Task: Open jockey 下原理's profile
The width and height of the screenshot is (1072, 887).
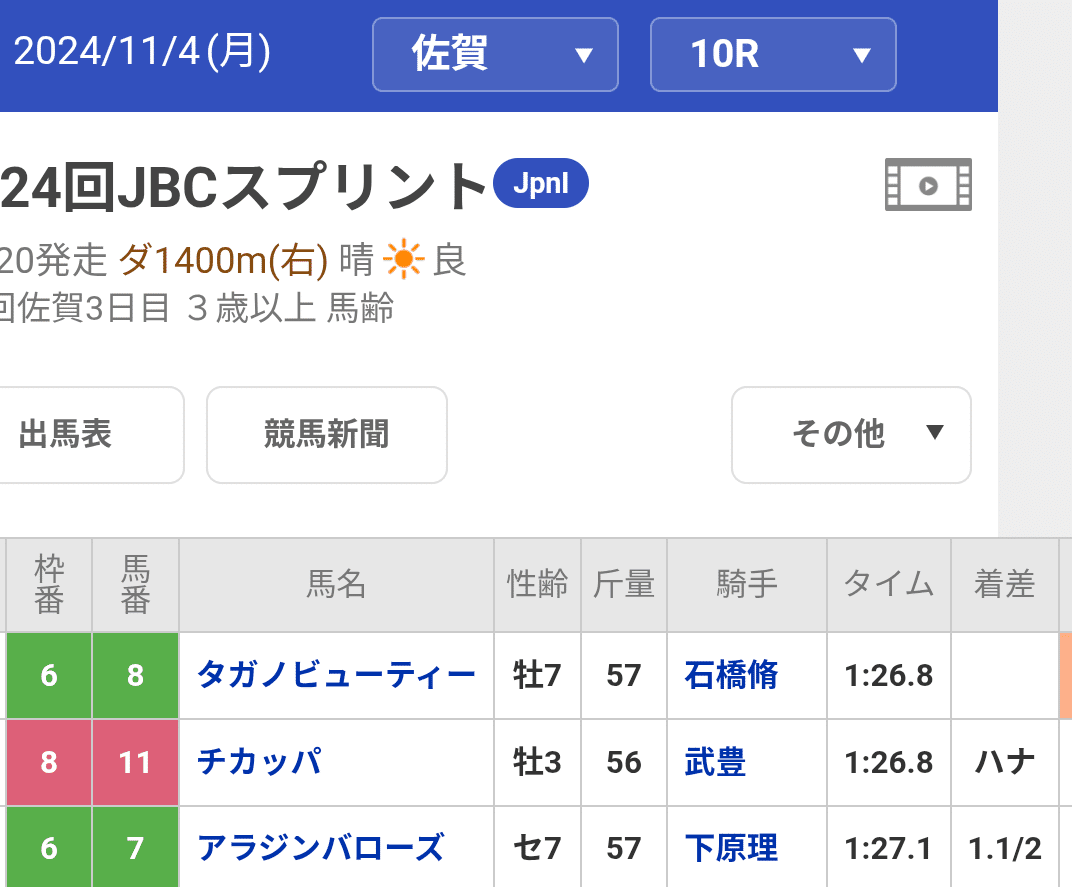Action: [x=731, y=849]
